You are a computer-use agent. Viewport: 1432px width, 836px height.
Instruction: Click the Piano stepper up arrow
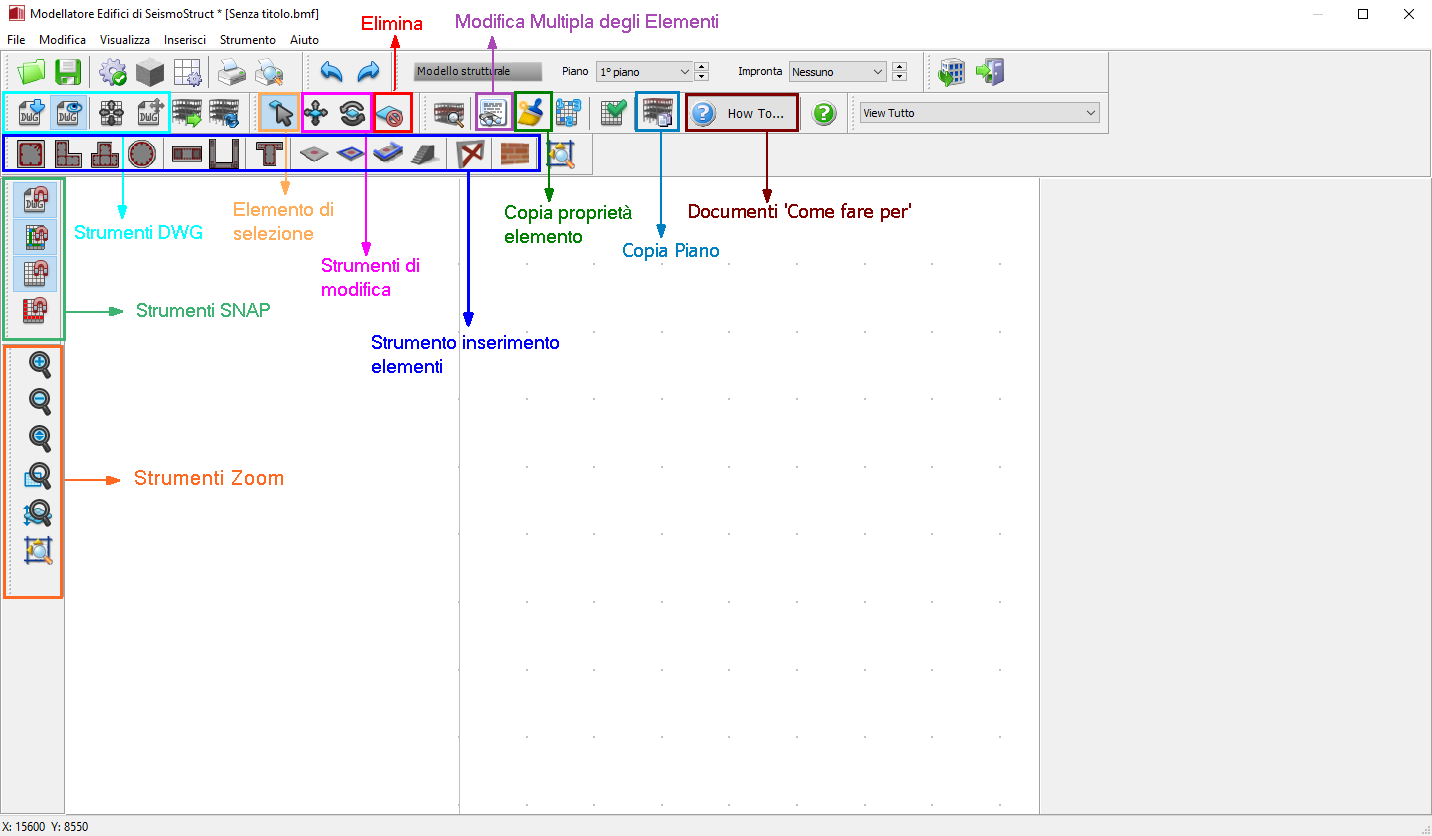coord(701,67)
